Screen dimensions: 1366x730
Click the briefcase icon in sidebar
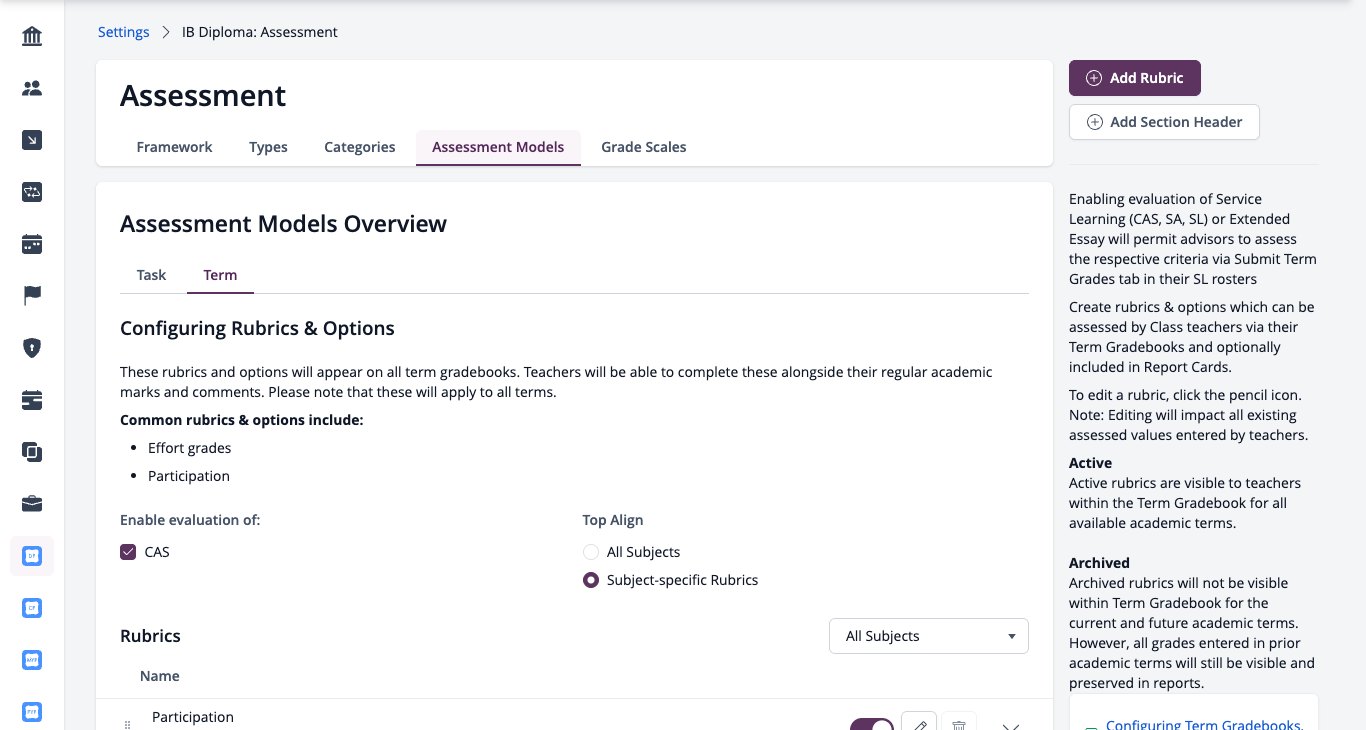click(32, 504)
